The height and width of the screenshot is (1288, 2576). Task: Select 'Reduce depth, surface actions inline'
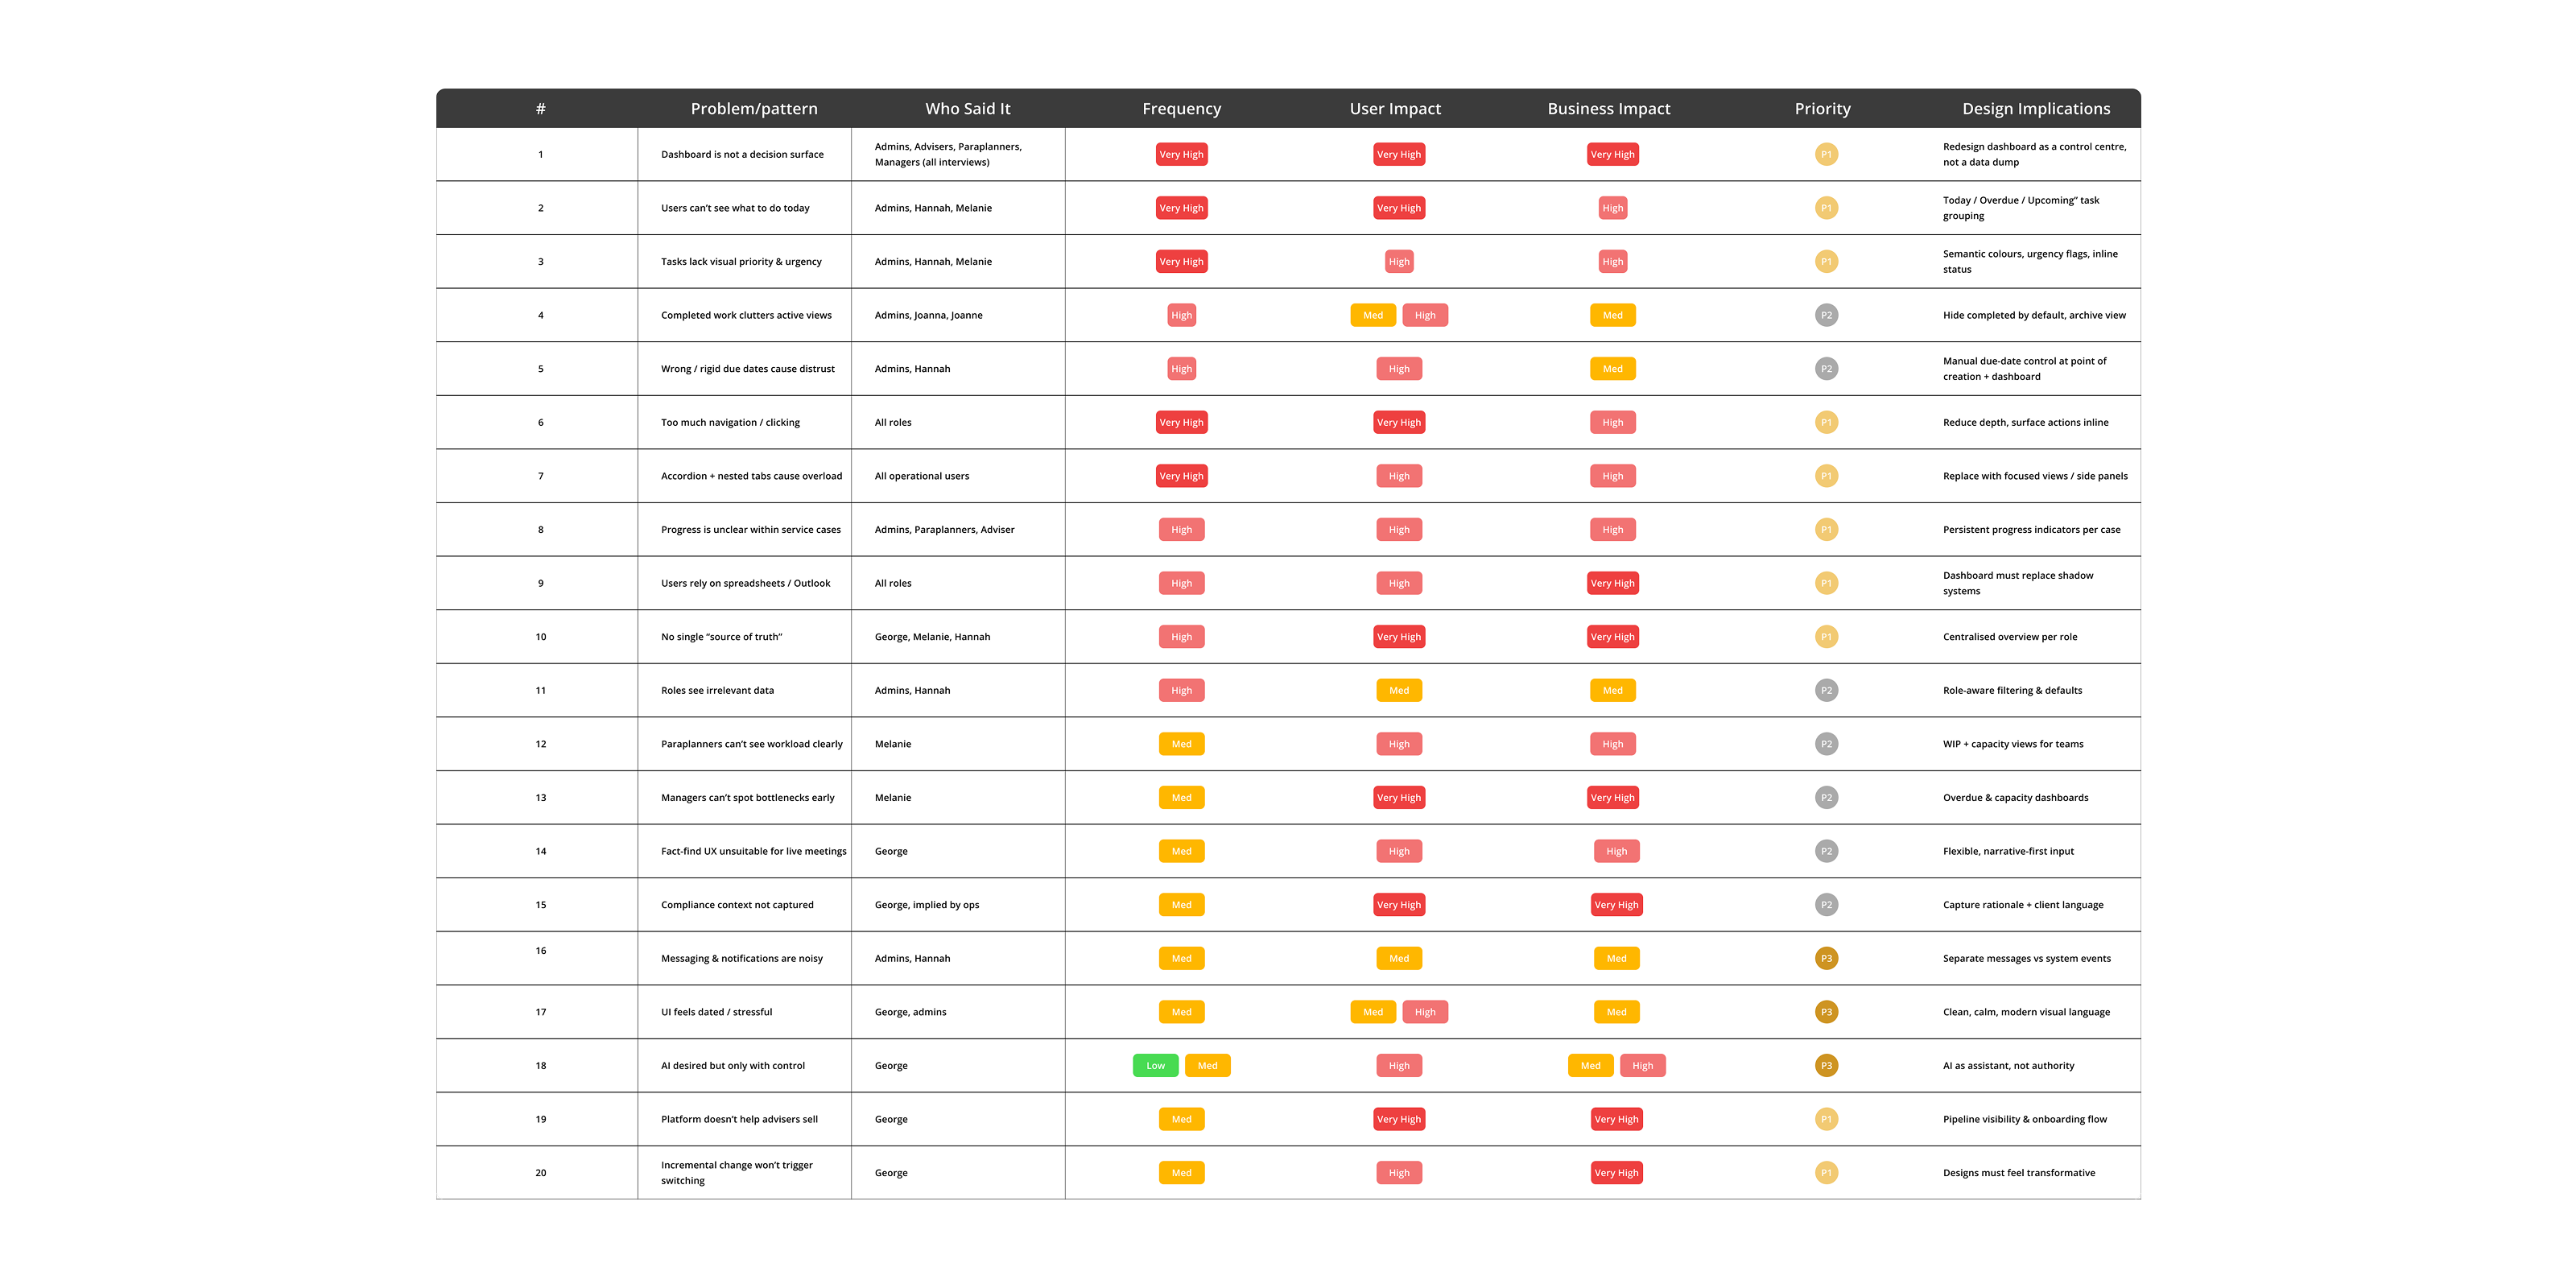tap(2025, 423)
